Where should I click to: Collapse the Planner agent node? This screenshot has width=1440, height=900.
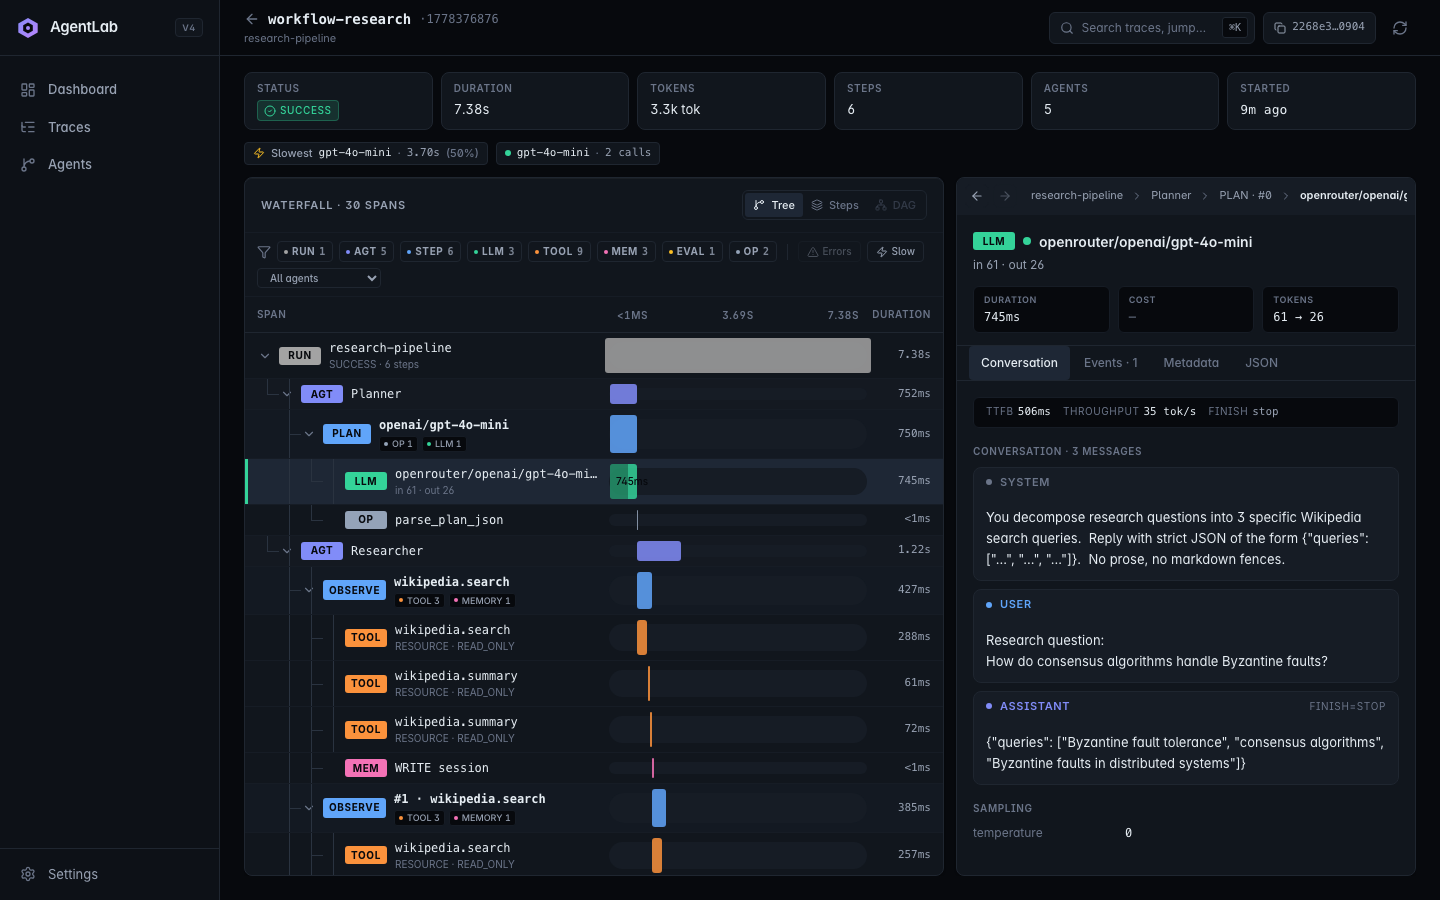point(287,394)
